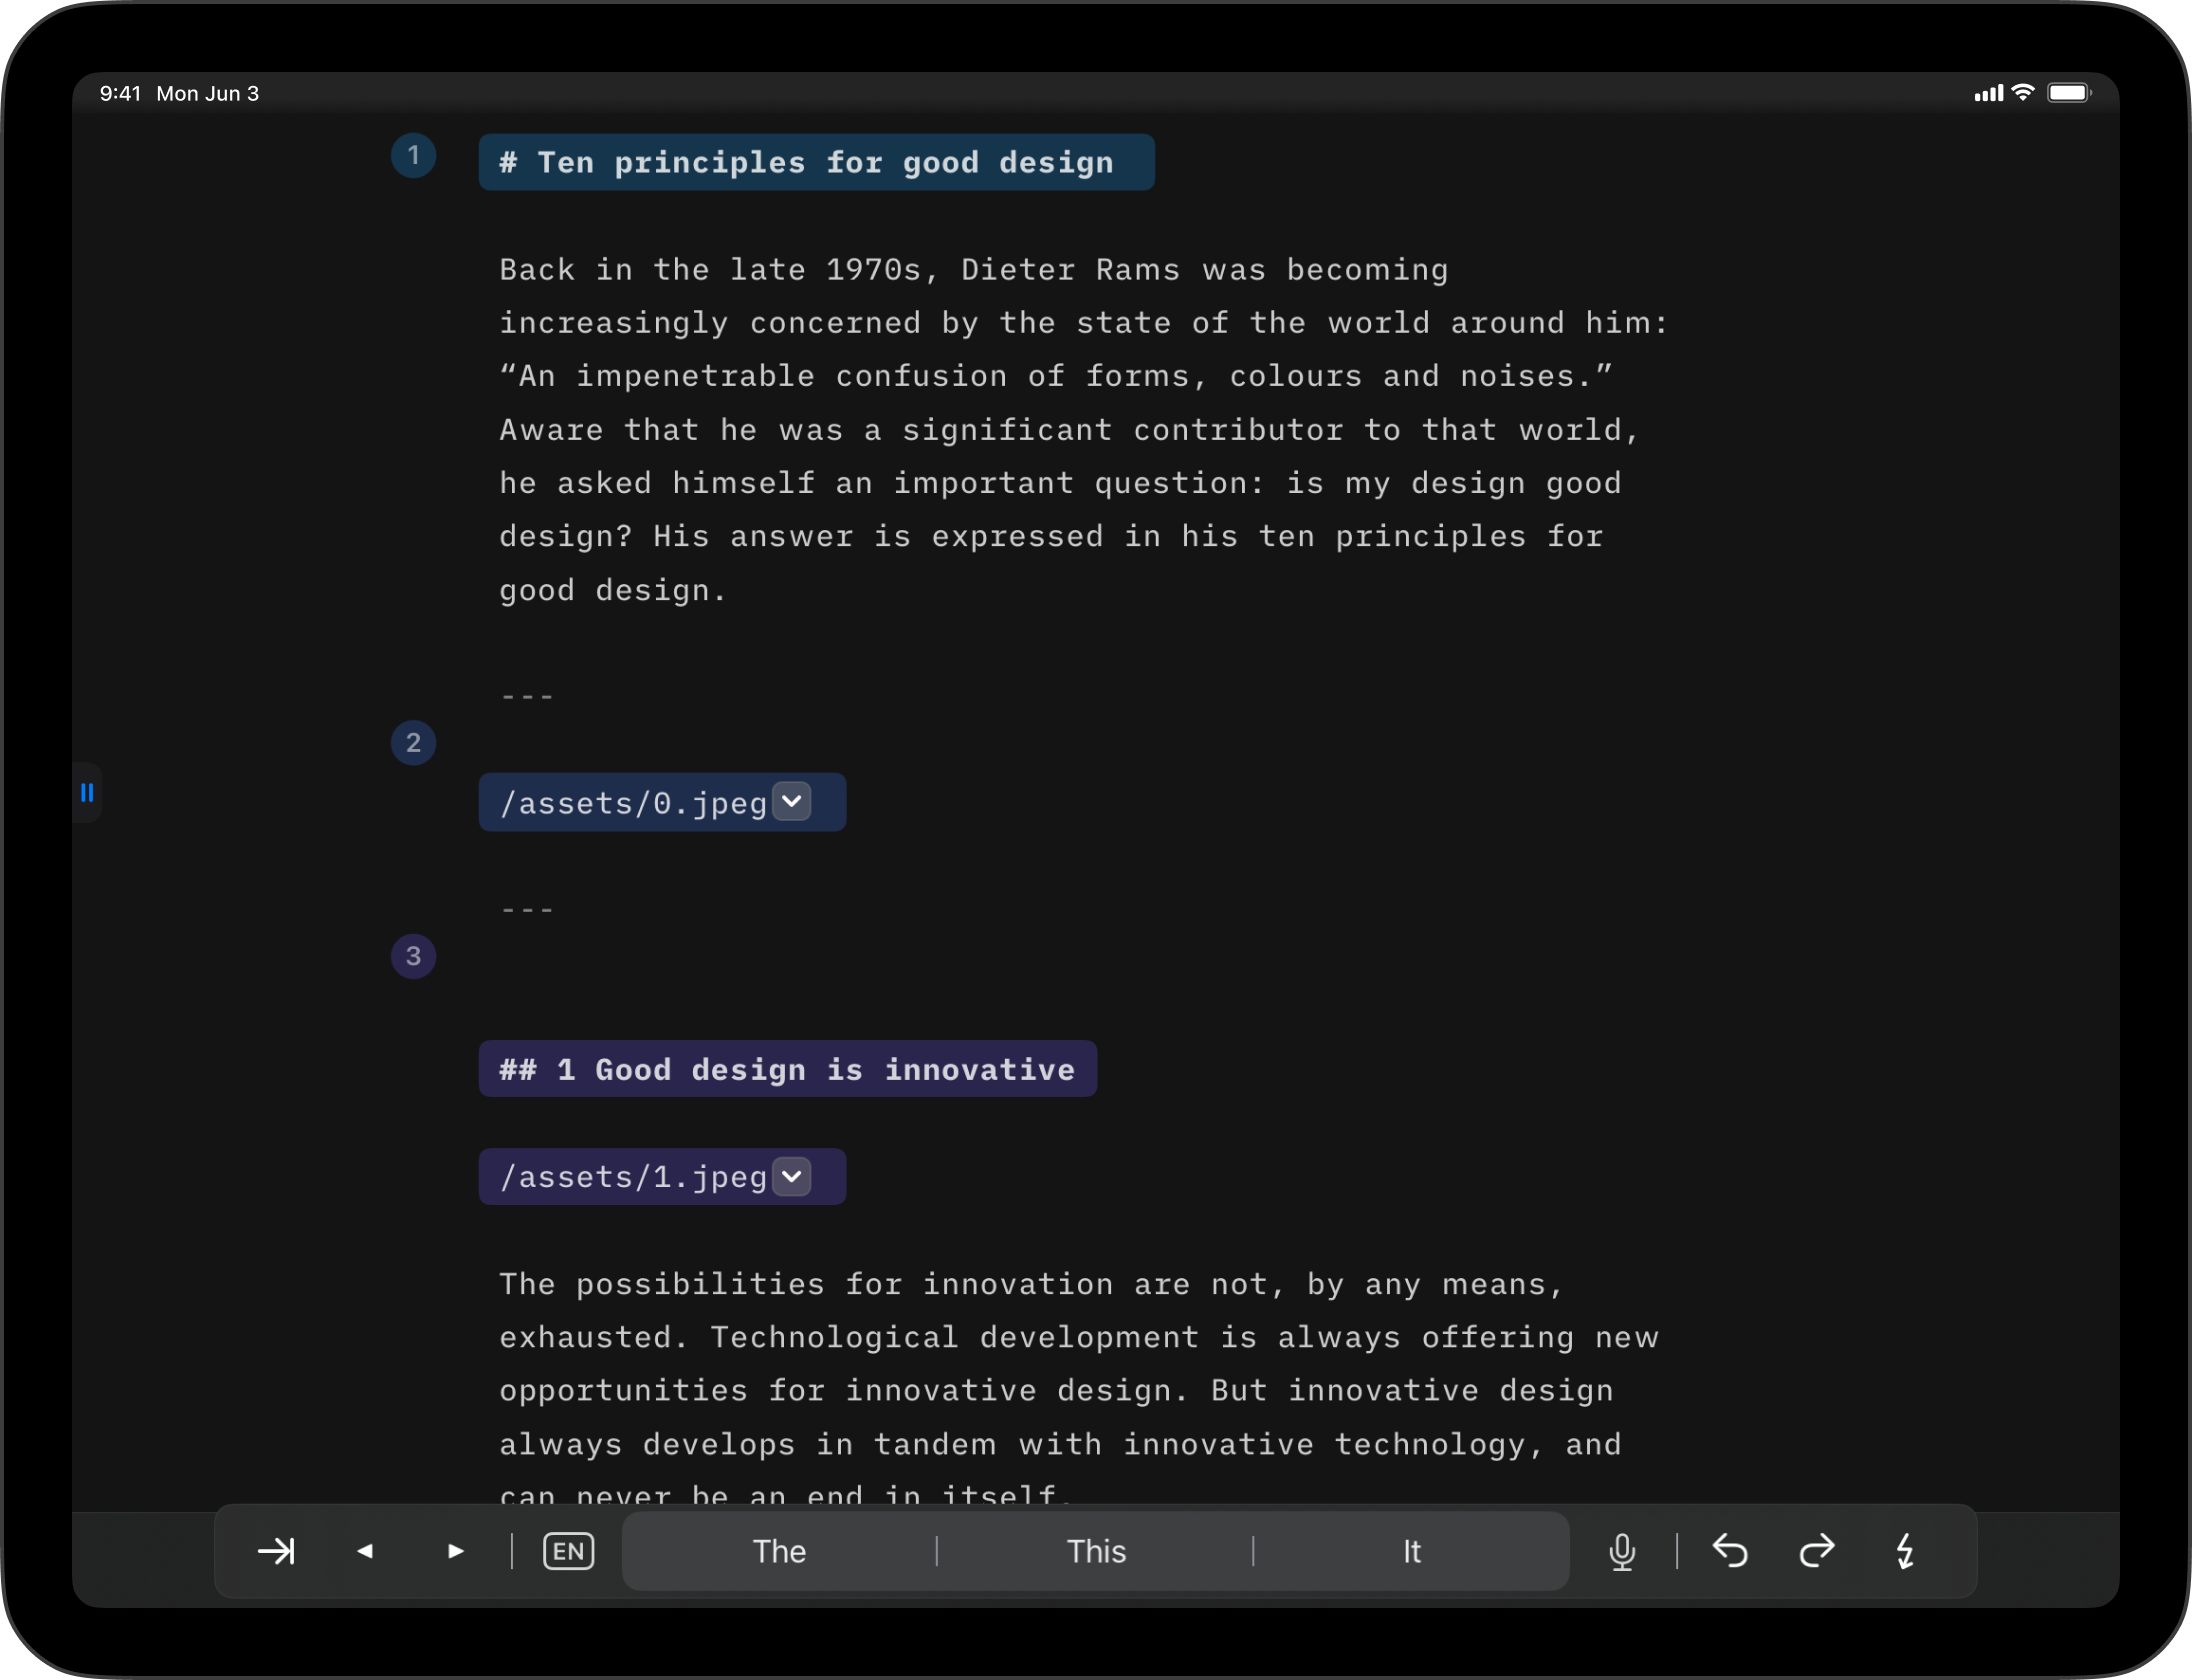This screenshot has height=1680, width=2192.
Task: Open the lightning bolt quick actions
Action: [1905, 1551]
